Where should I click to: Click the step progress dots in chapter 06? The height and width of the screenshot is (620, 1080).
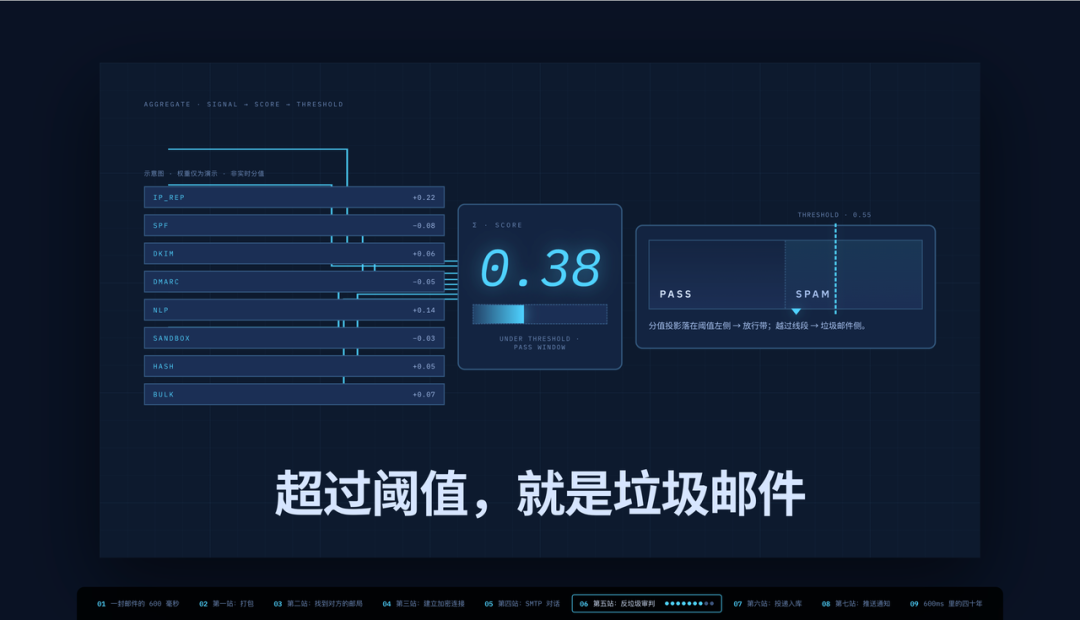[x=689, y=603]
